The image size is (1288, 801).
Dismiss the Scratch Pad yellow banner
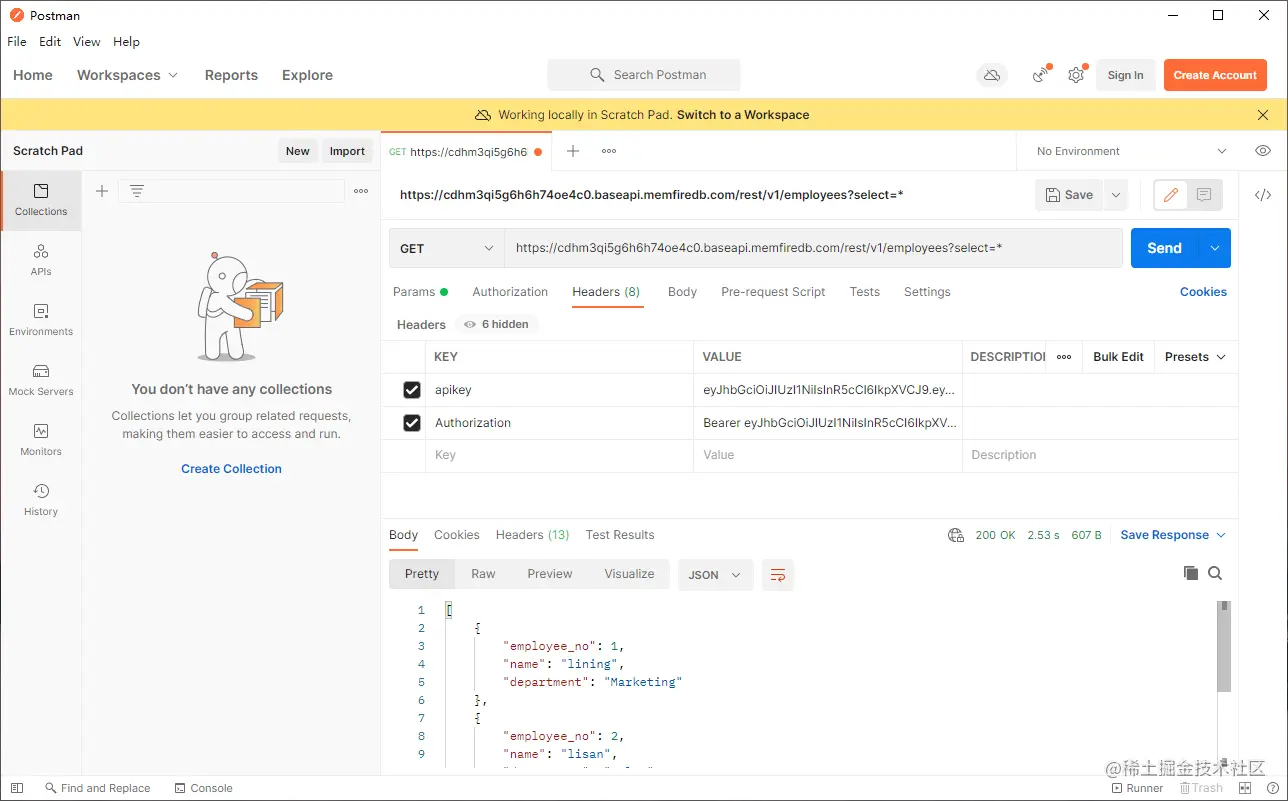tap(1263, 115)
